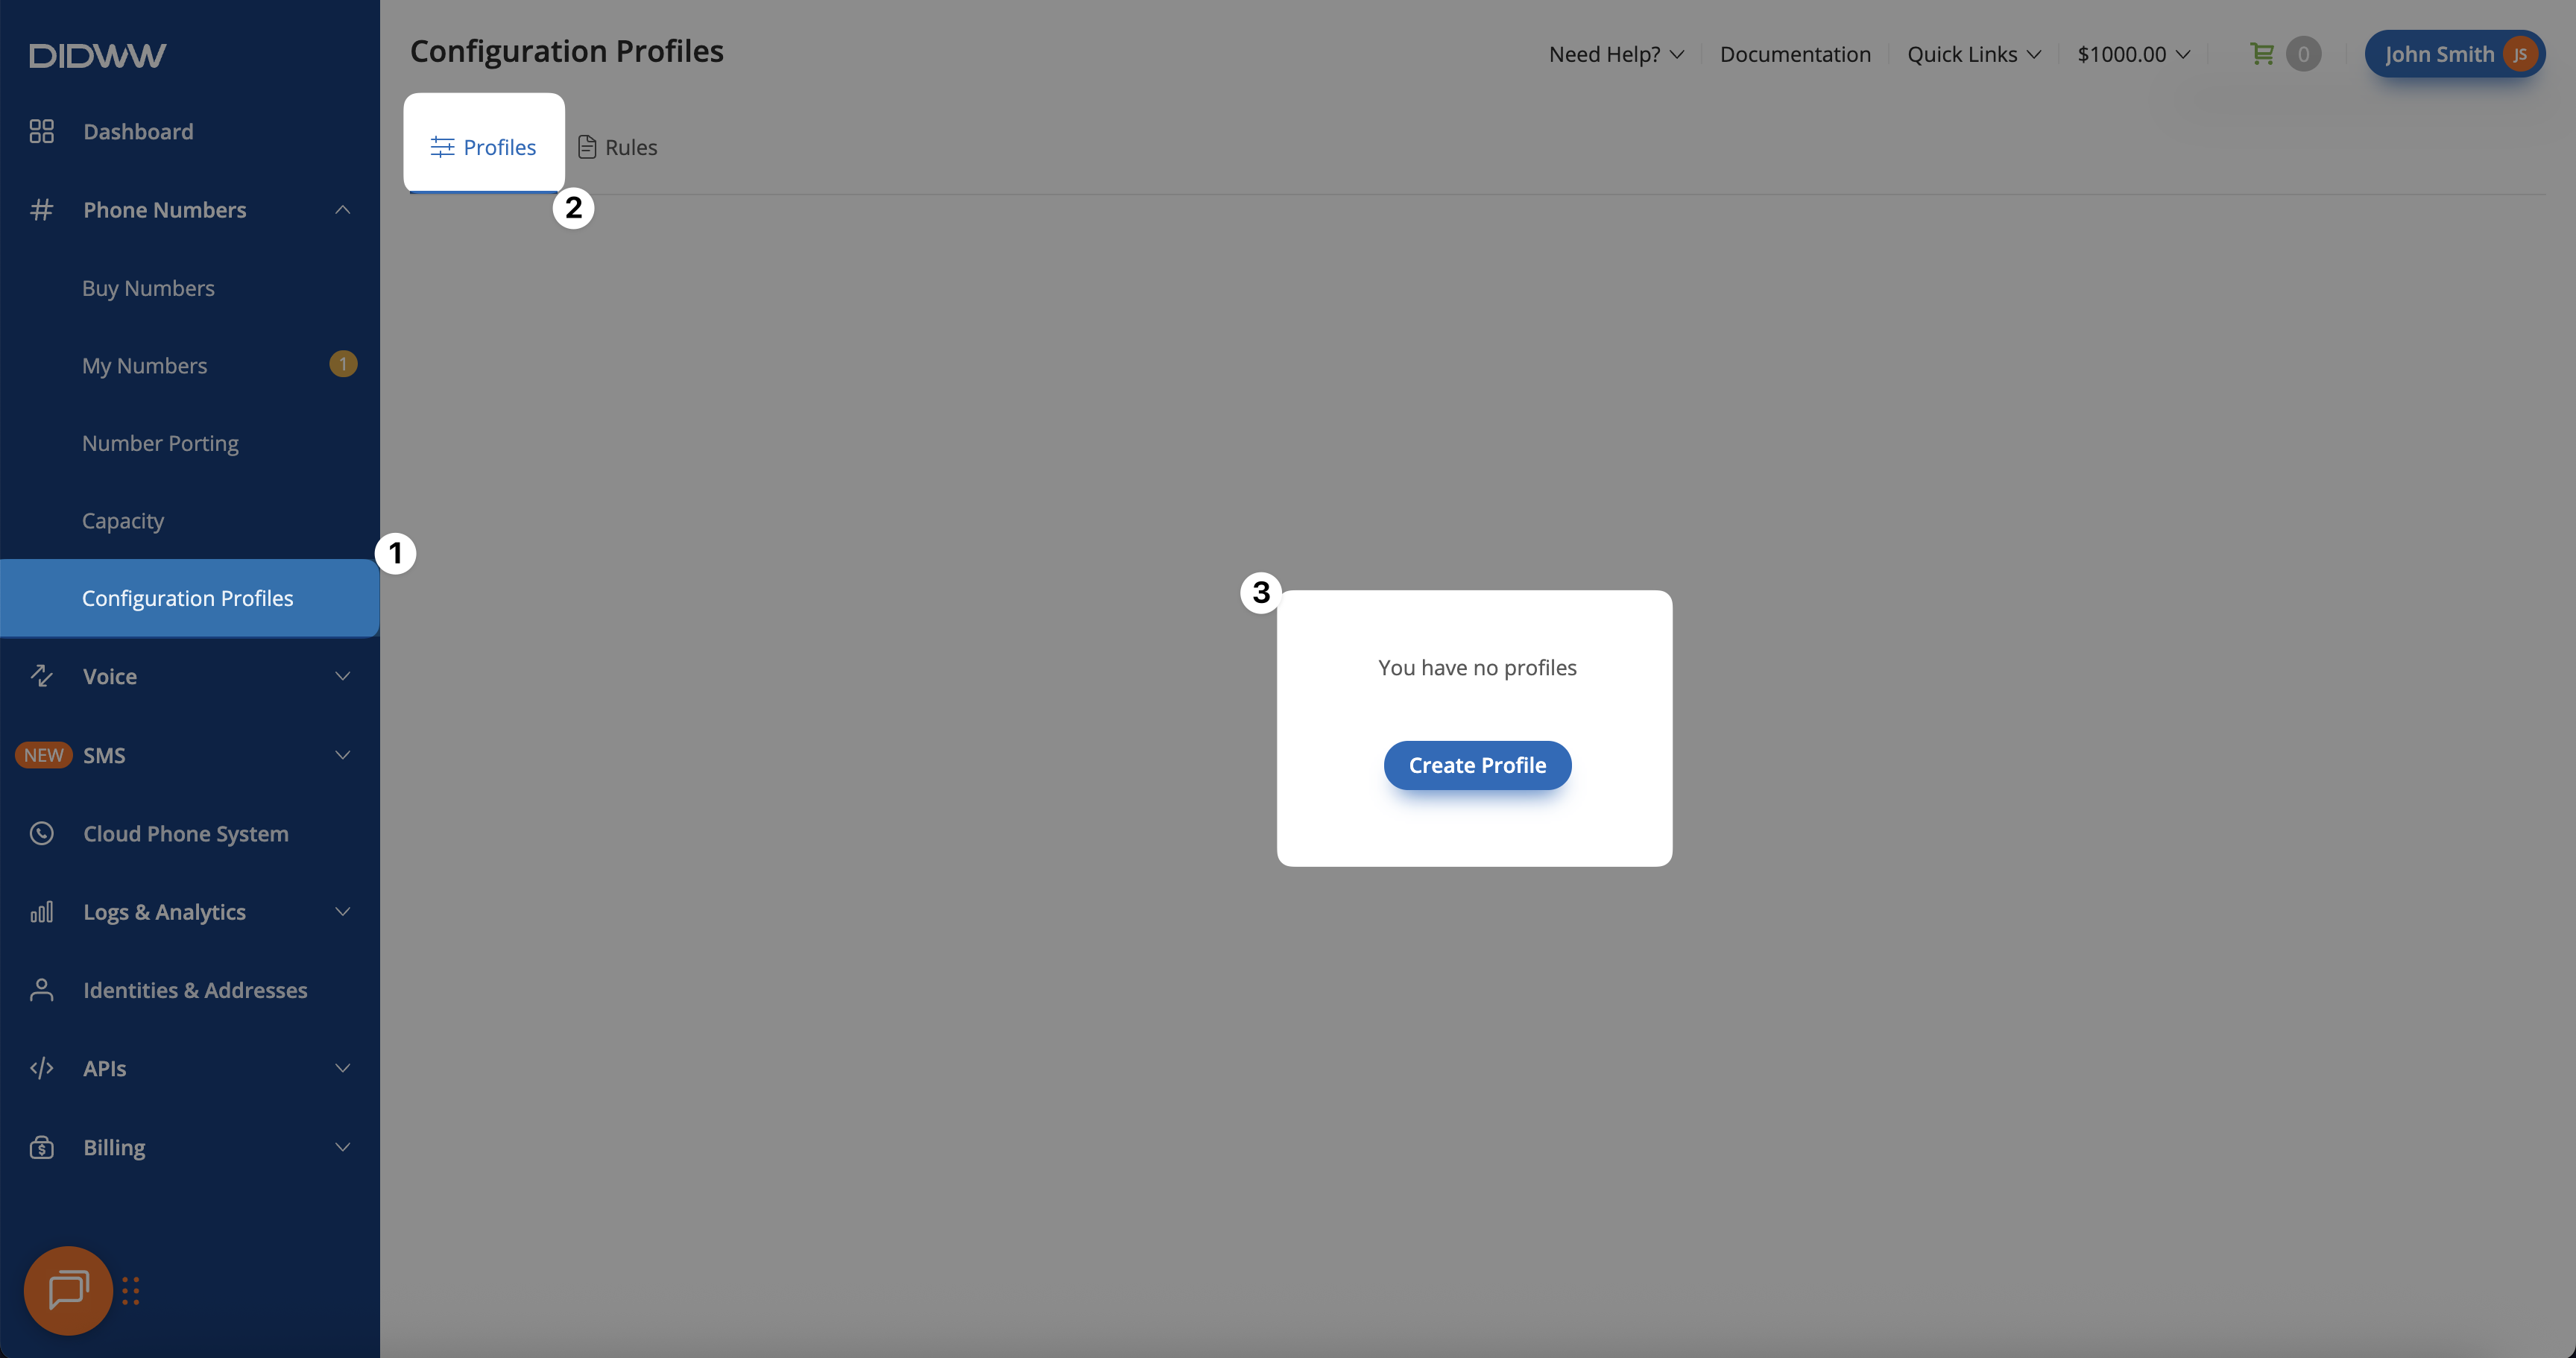2576x1358 pixels.
Task: Click the Identities & Addresses person icon
Action: [x=41, y=990]
